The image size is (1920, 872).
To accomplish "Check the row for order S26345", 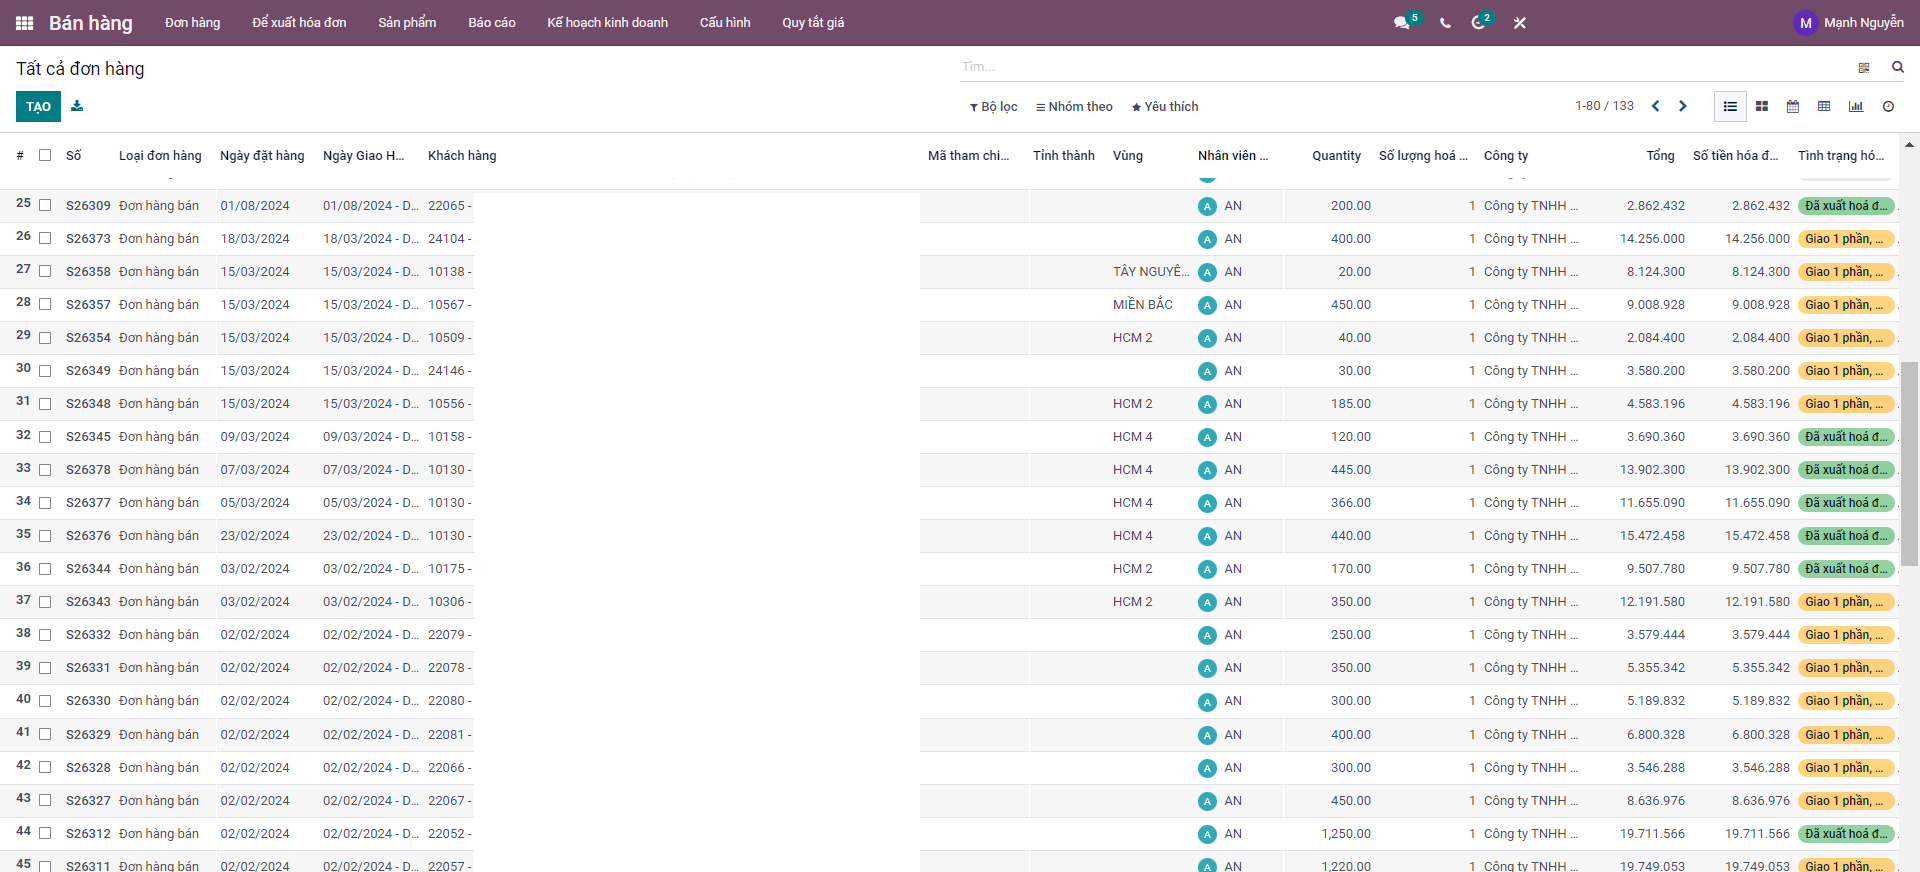I will [45, 437].
